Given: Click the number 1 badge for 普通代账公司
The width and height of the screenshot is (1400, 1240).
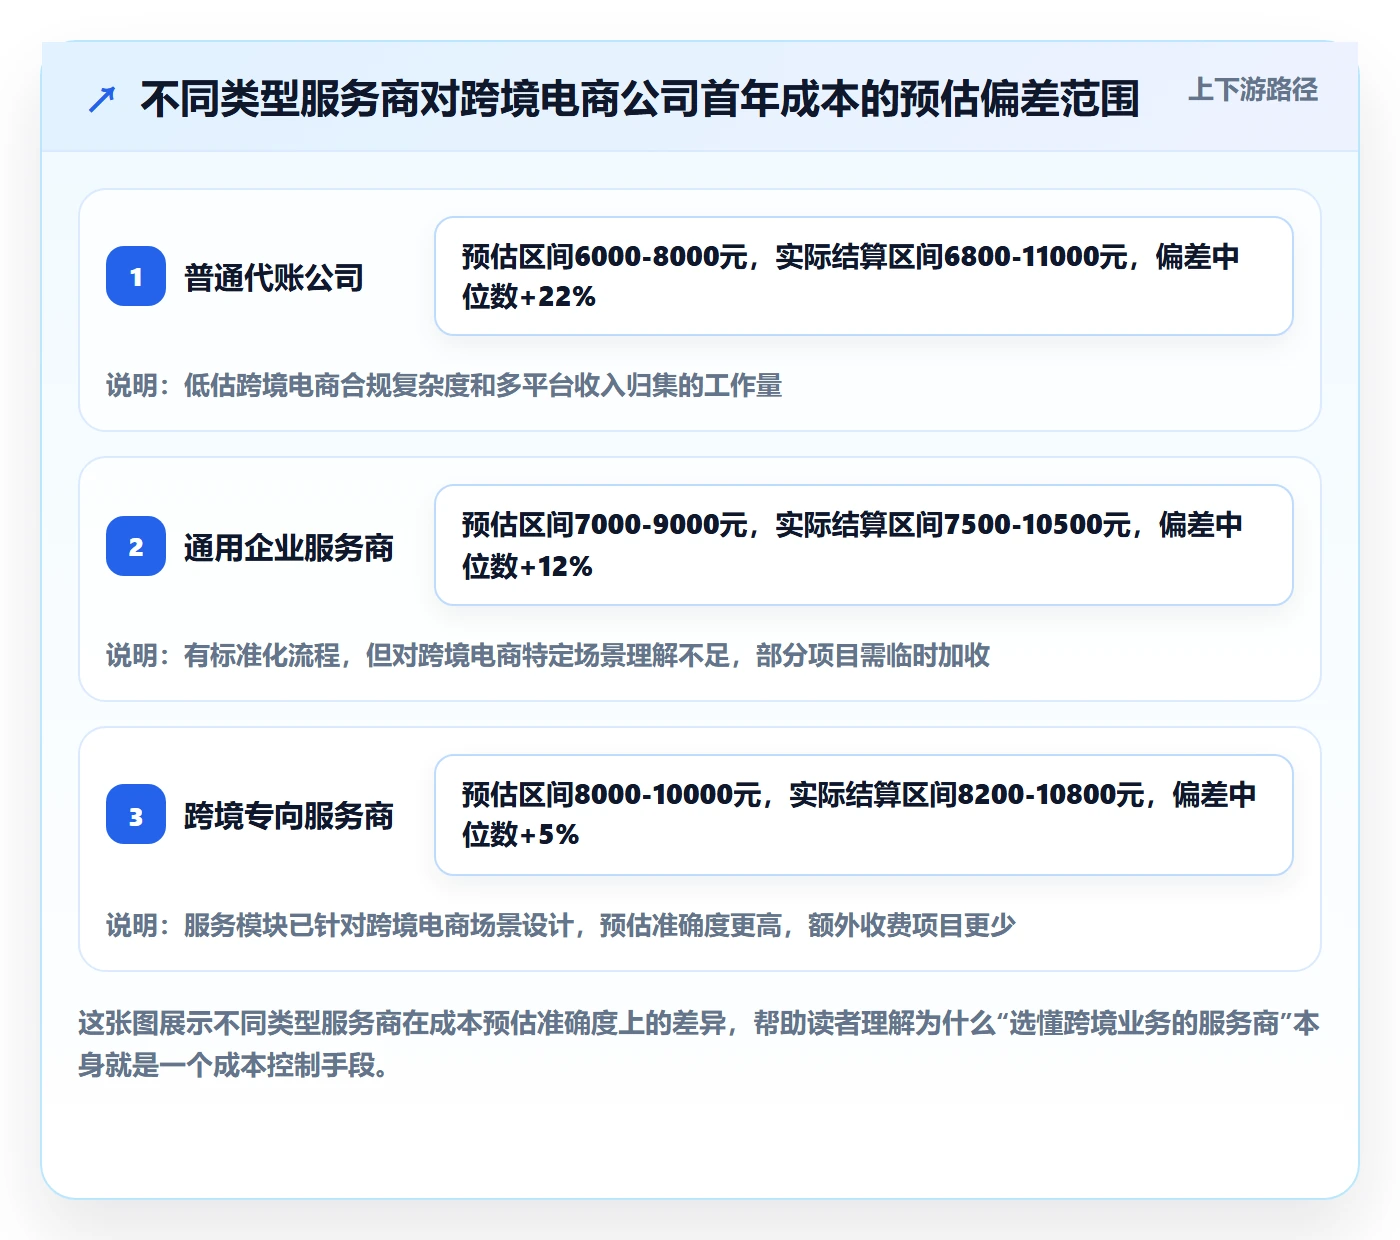Looking at the screenshot, I should [136, 276].
